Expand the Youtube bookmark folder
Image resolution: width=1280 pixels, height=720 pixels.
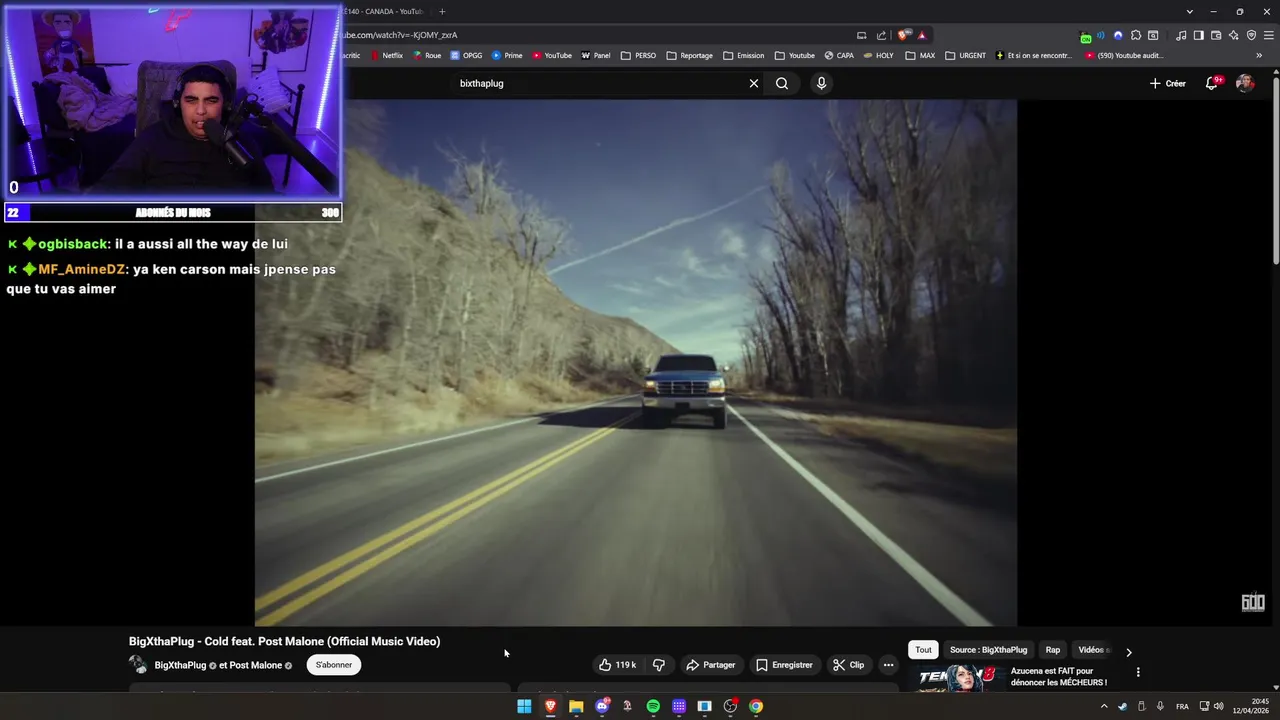click(794, 55)
